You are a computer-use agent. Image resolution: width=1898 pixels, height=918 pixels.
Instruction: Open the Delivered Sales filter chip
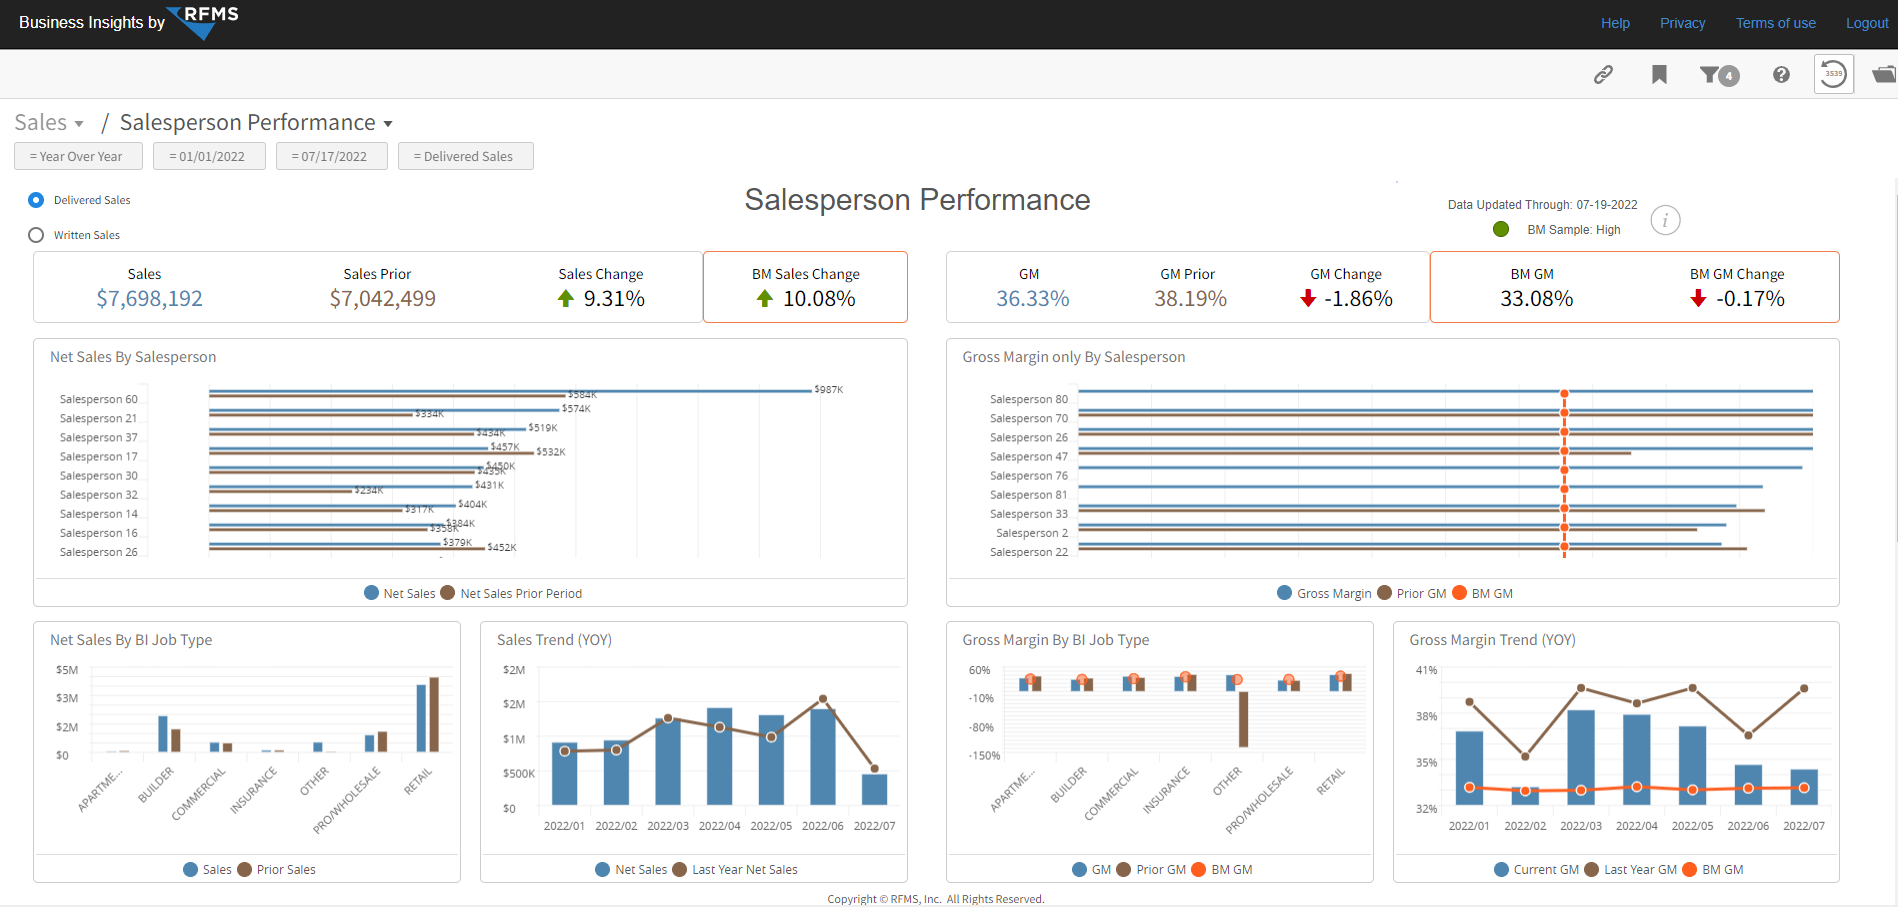click(465, 156)
